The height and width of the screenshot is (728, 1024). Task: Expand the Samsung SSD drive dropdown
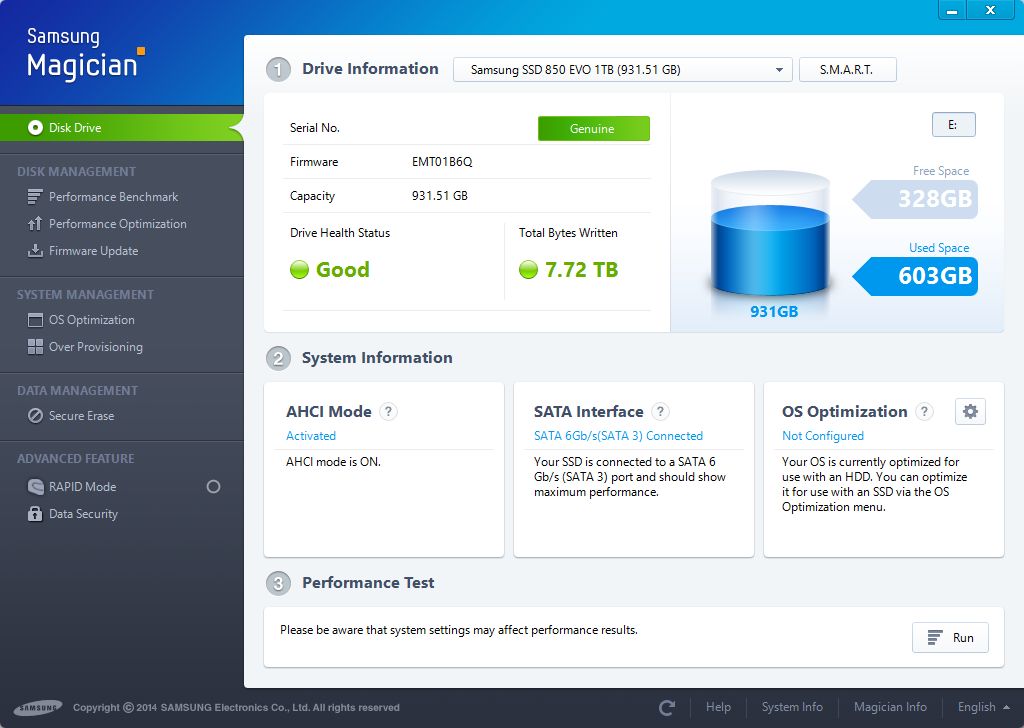(x=622, y=70)
